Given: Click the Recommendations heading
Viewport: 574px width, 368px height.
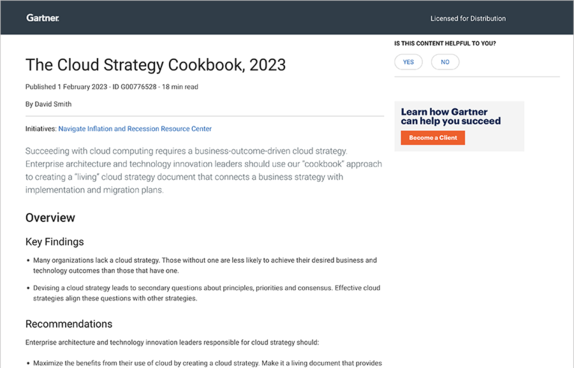Looking at the screenshot, I should (x=69, y=324).
